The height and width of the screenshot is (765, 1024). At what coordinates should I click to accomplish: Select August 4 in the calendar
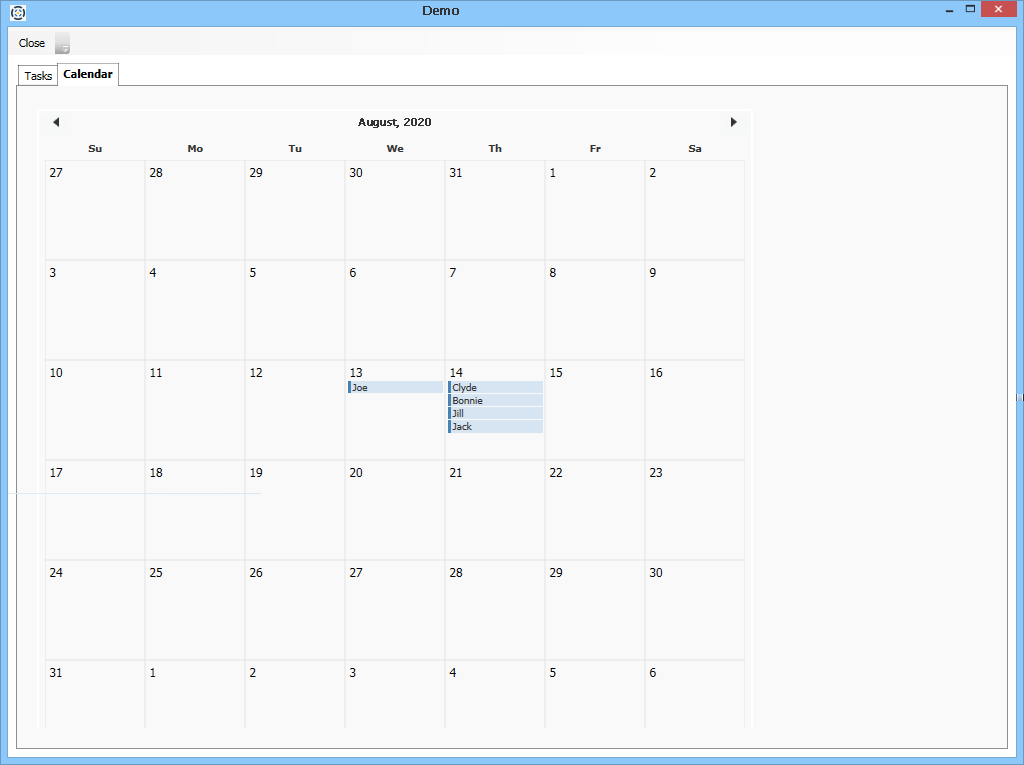(x=195, y=310)
